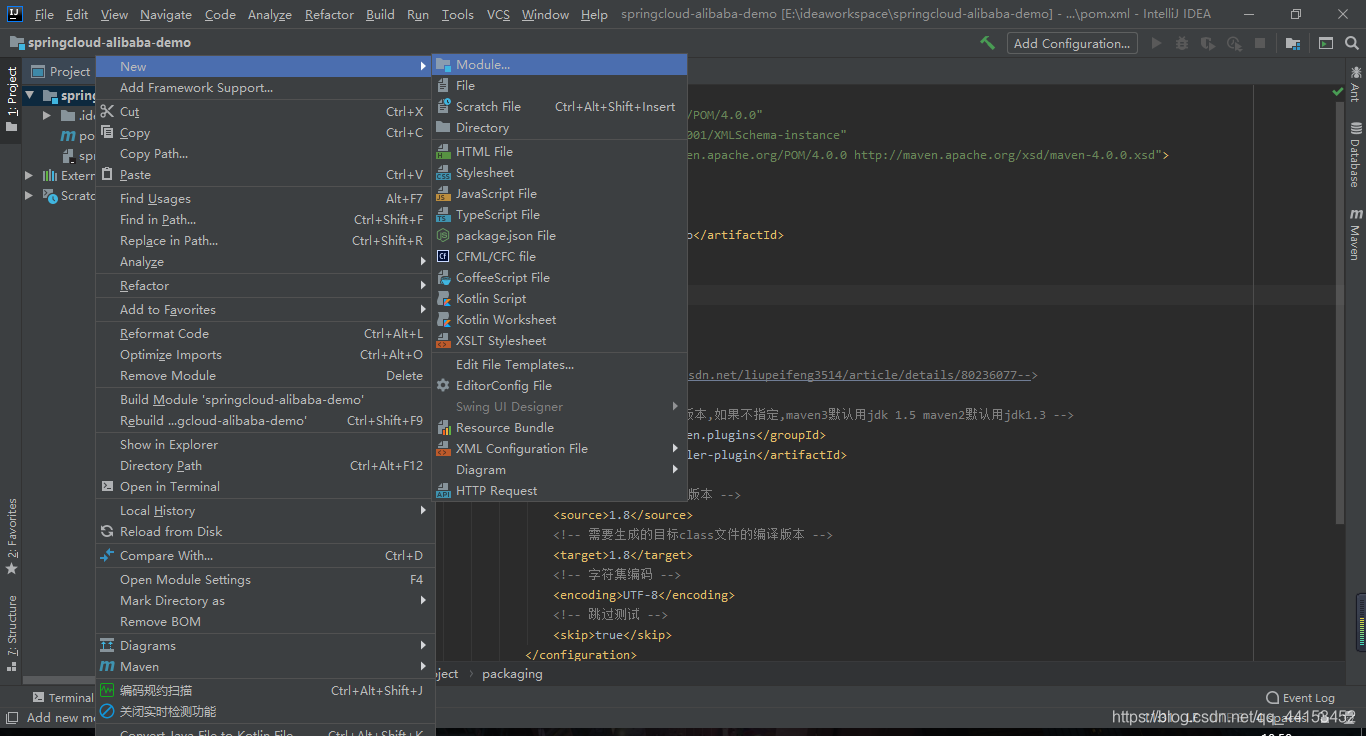Choose File in New submenu

coord(559,85)
